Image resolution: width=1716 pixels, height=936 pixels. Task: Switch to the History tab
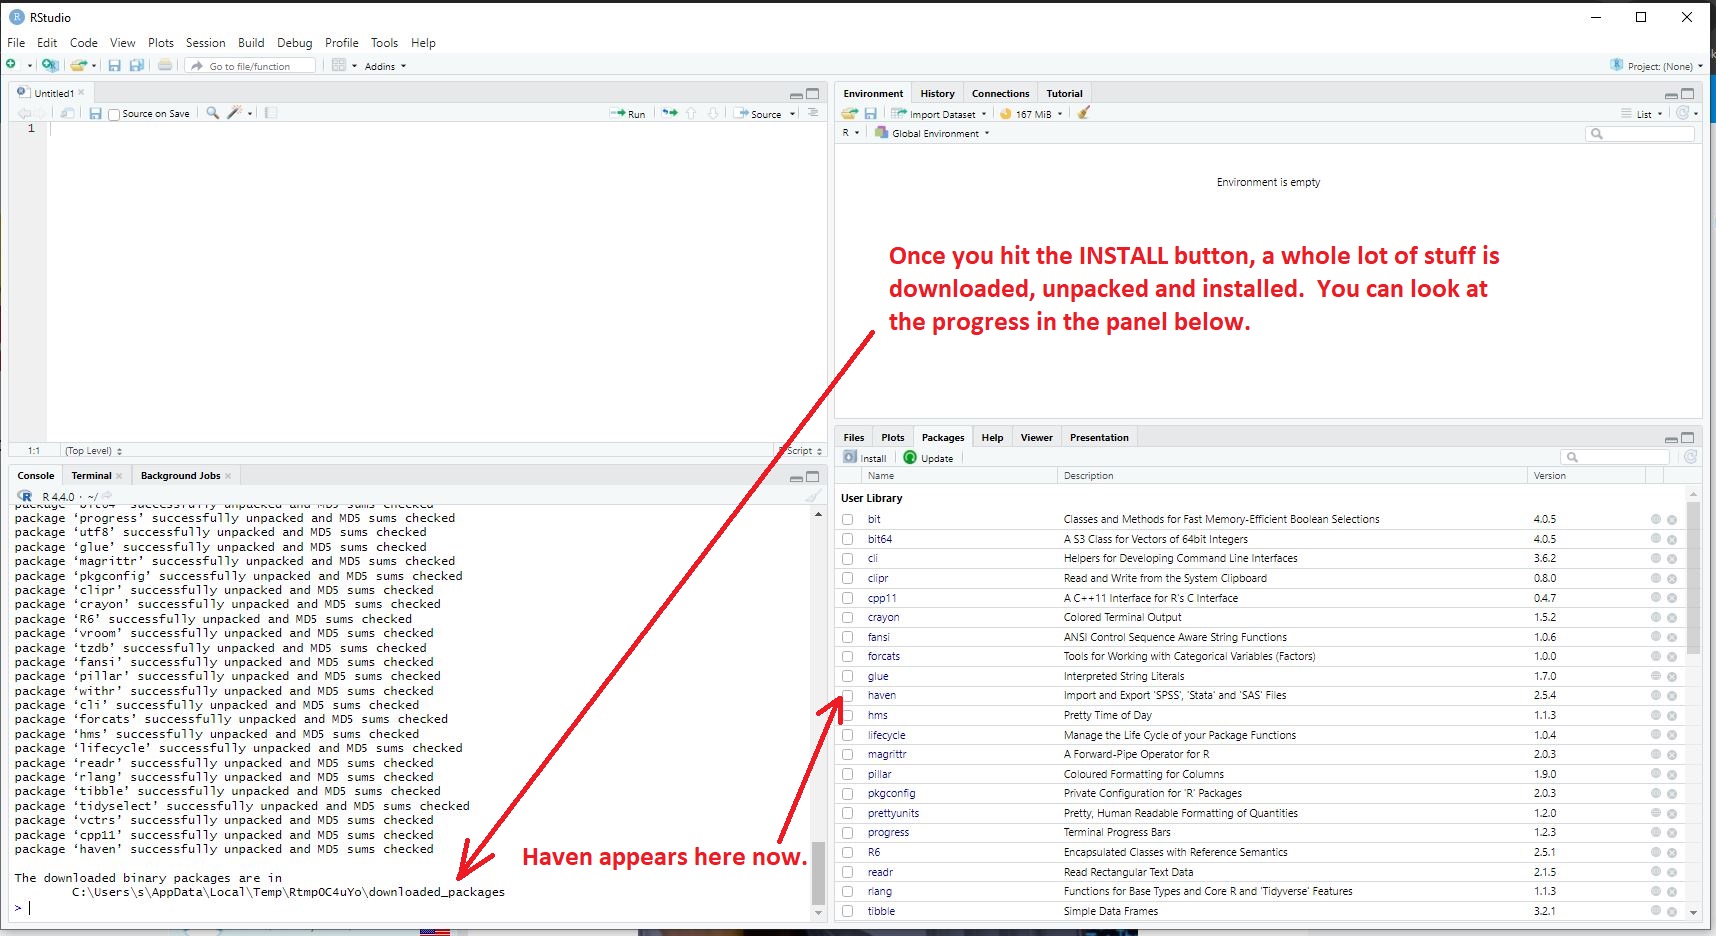[x=937, y=93]
